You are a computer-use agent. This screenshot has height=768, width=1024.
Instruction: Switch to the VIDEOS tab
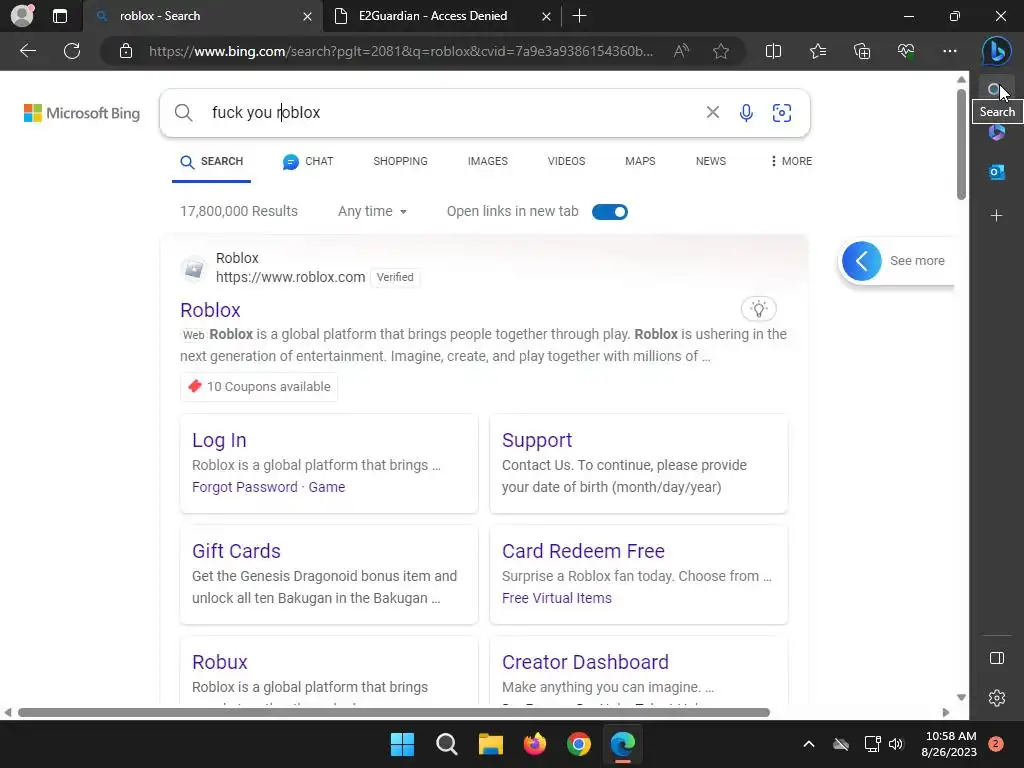(566, 161)
